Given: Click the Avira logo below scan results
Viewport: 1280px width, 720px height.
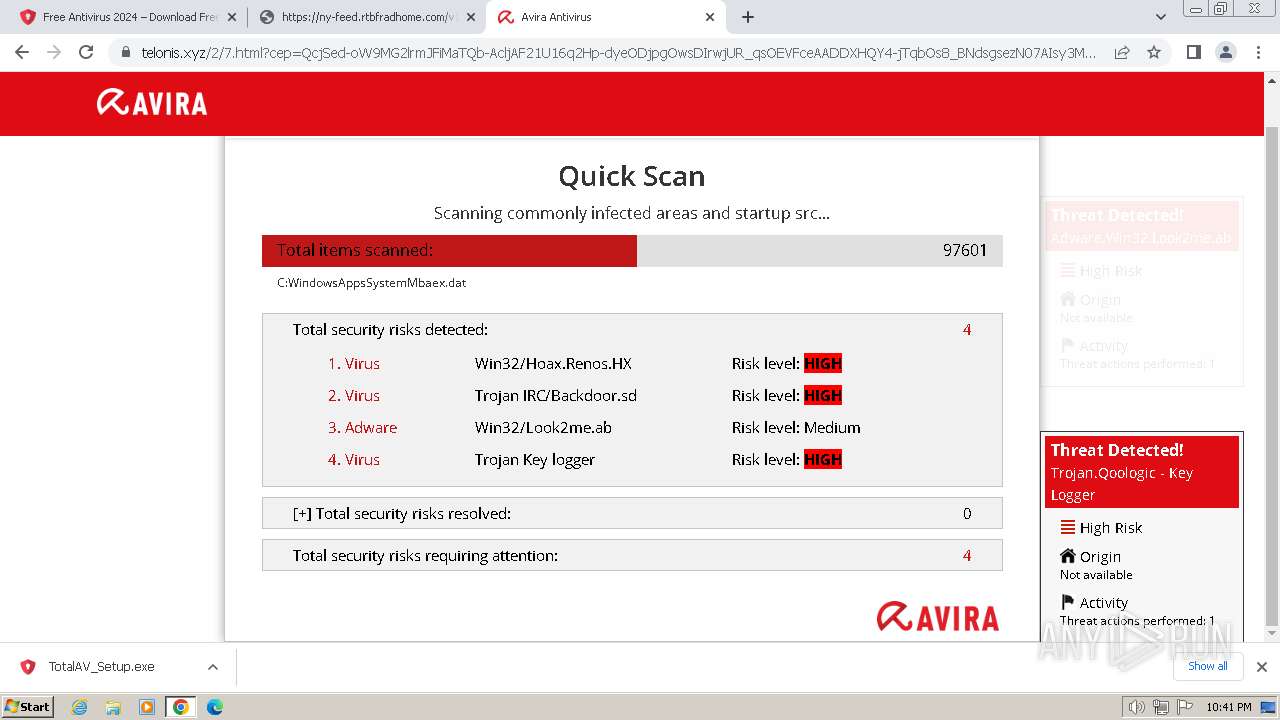Looking at the screenshot, I should (x=938, y=617).
